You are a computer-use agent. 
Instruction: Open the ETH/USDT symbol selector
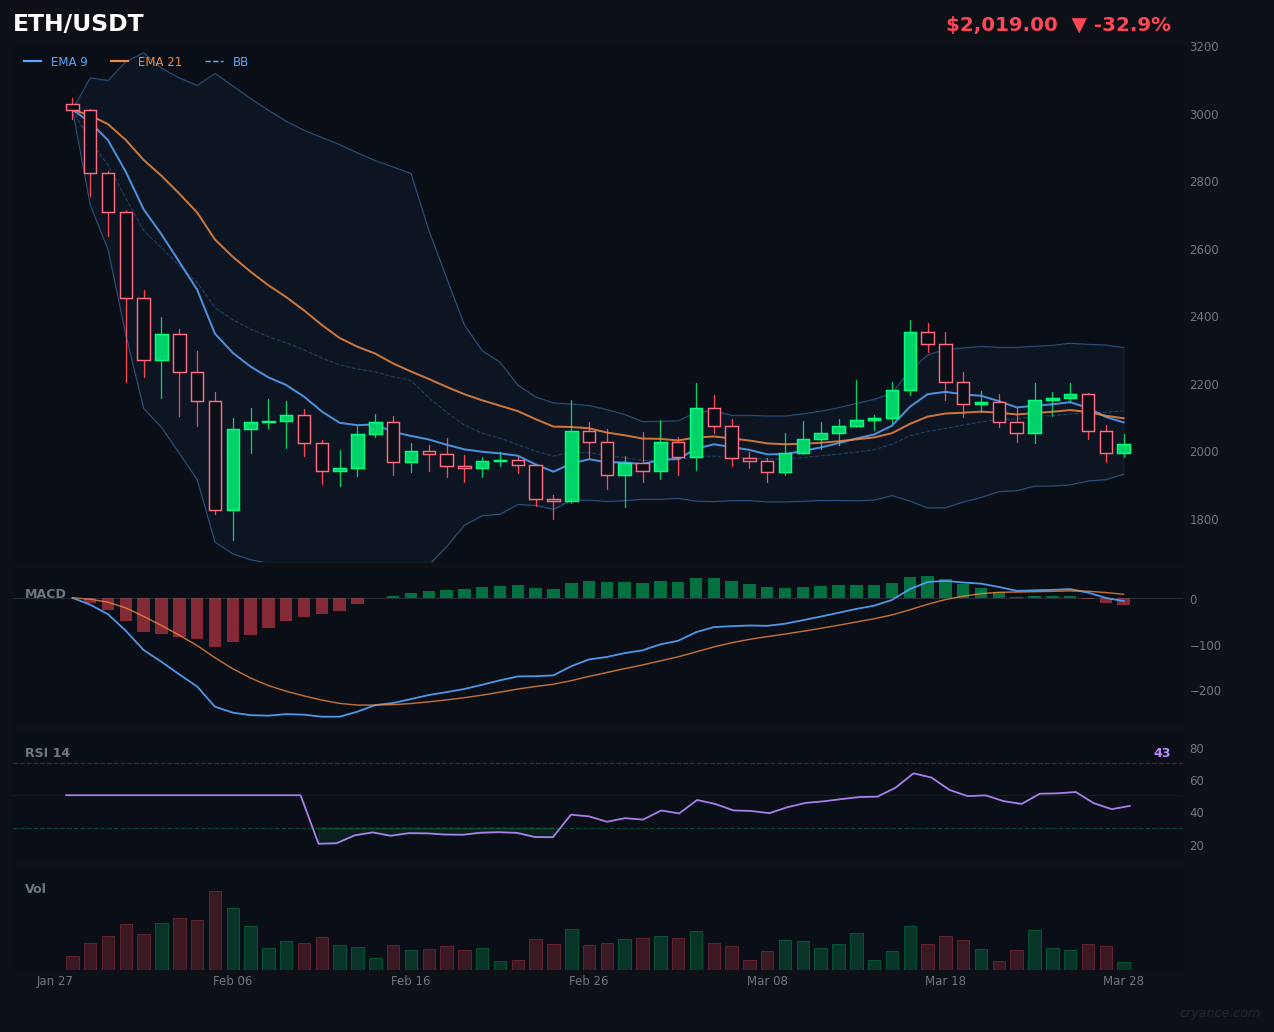[77, 23]
